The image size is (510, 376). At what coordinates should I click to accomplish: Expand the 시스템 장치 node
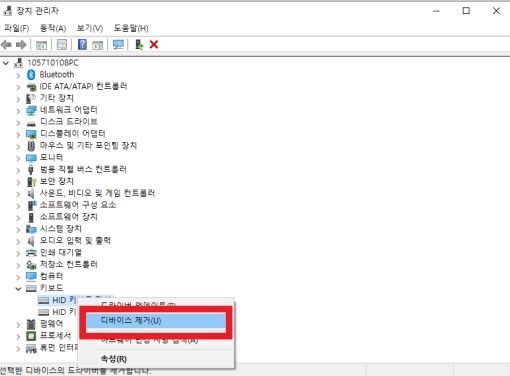(x=18, y=230)
